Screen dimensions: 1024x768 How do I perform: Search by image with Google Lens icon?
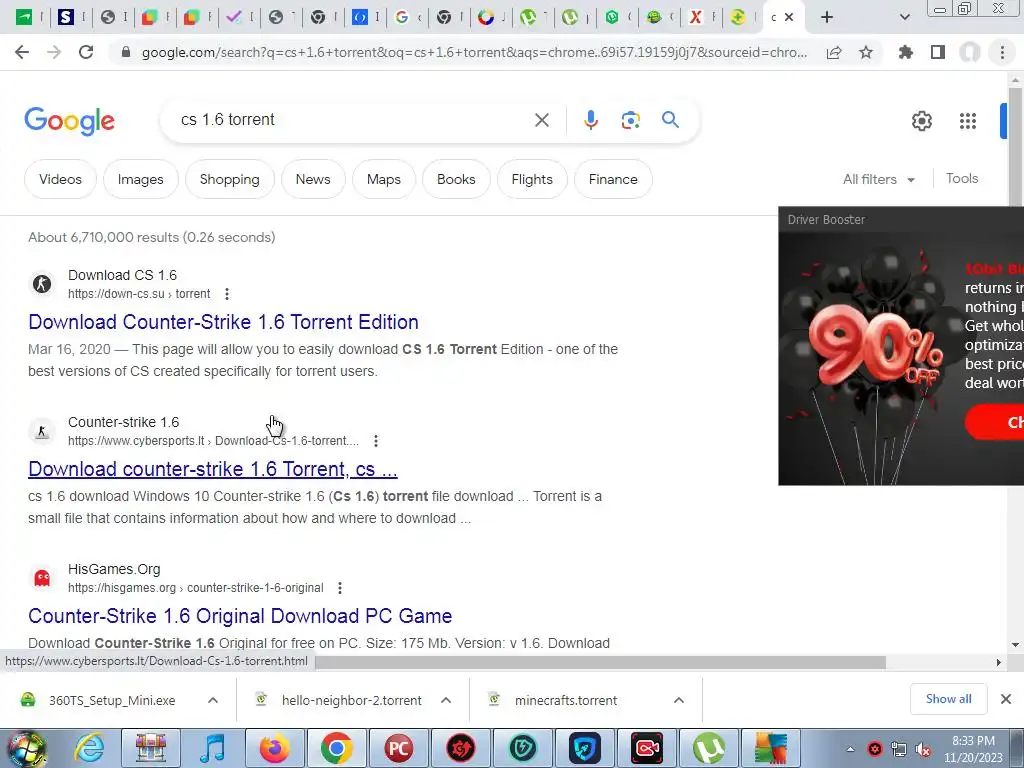pos(630,120)
